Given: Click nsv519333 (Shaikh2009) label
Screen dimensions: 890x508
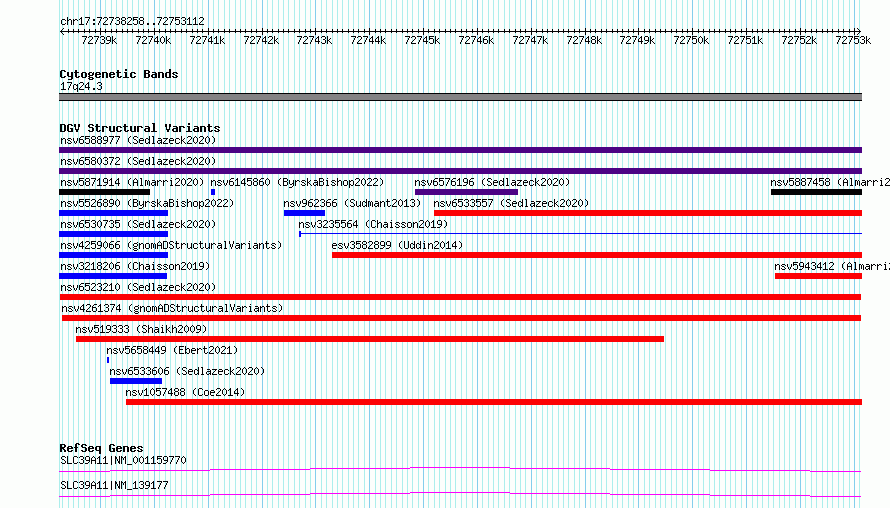Looking at the screenshot, I should (x=141, y=329).
